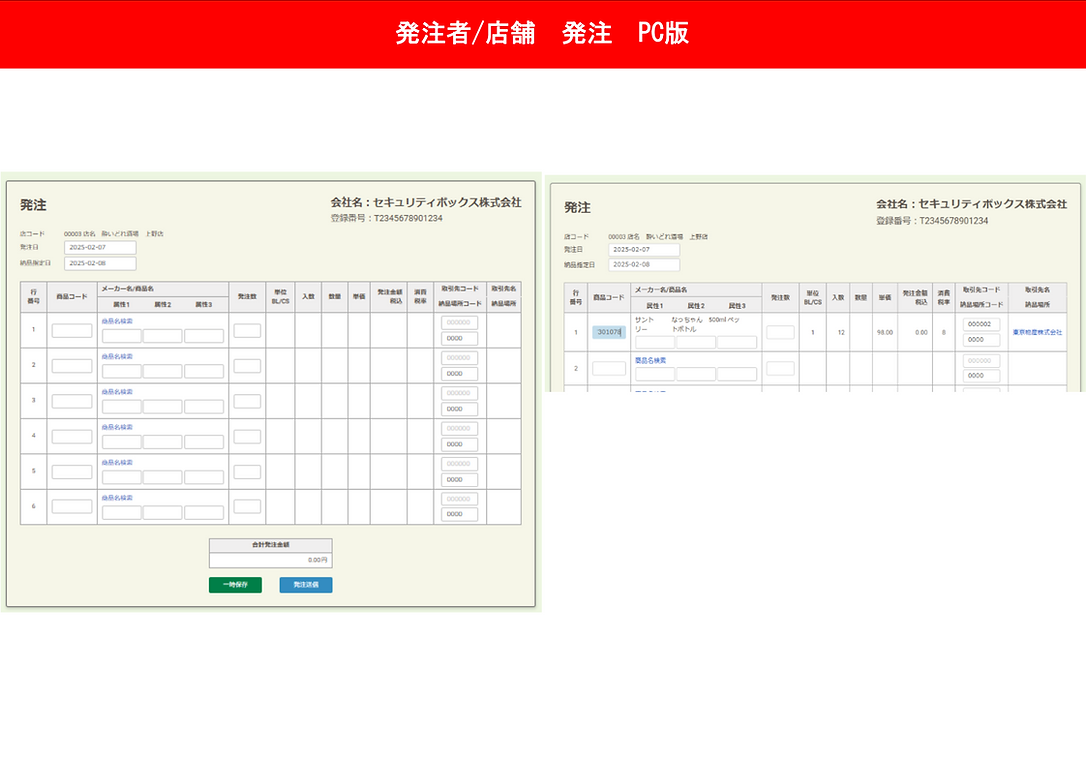Click the 商品コード field containing 301078
The height and width of the screenshot is (761, 1086).
tap(609, 332)
